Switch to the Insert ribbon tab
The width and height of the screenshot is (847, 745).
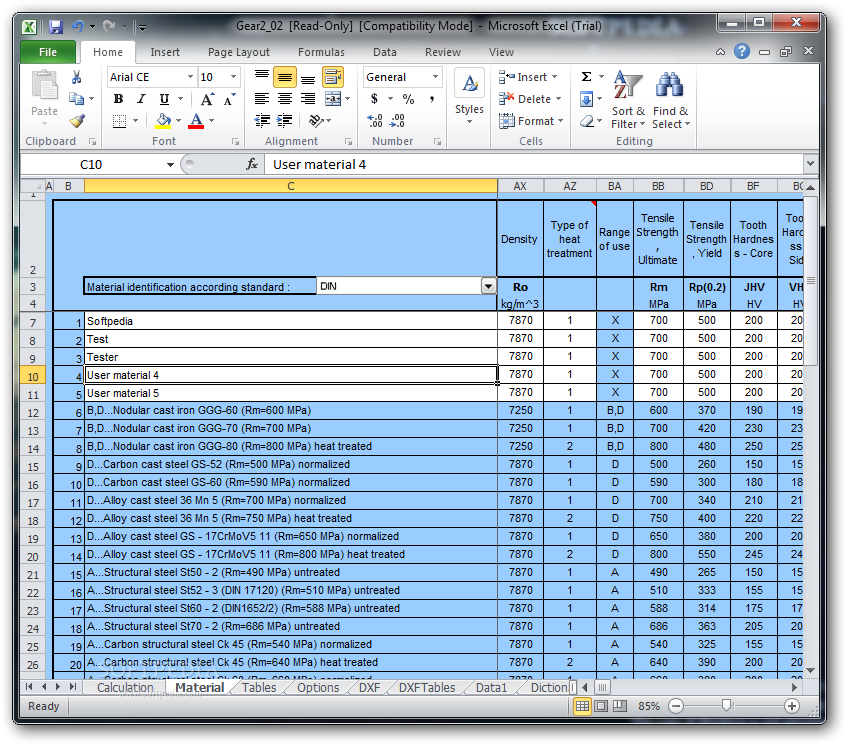[165, 52]
